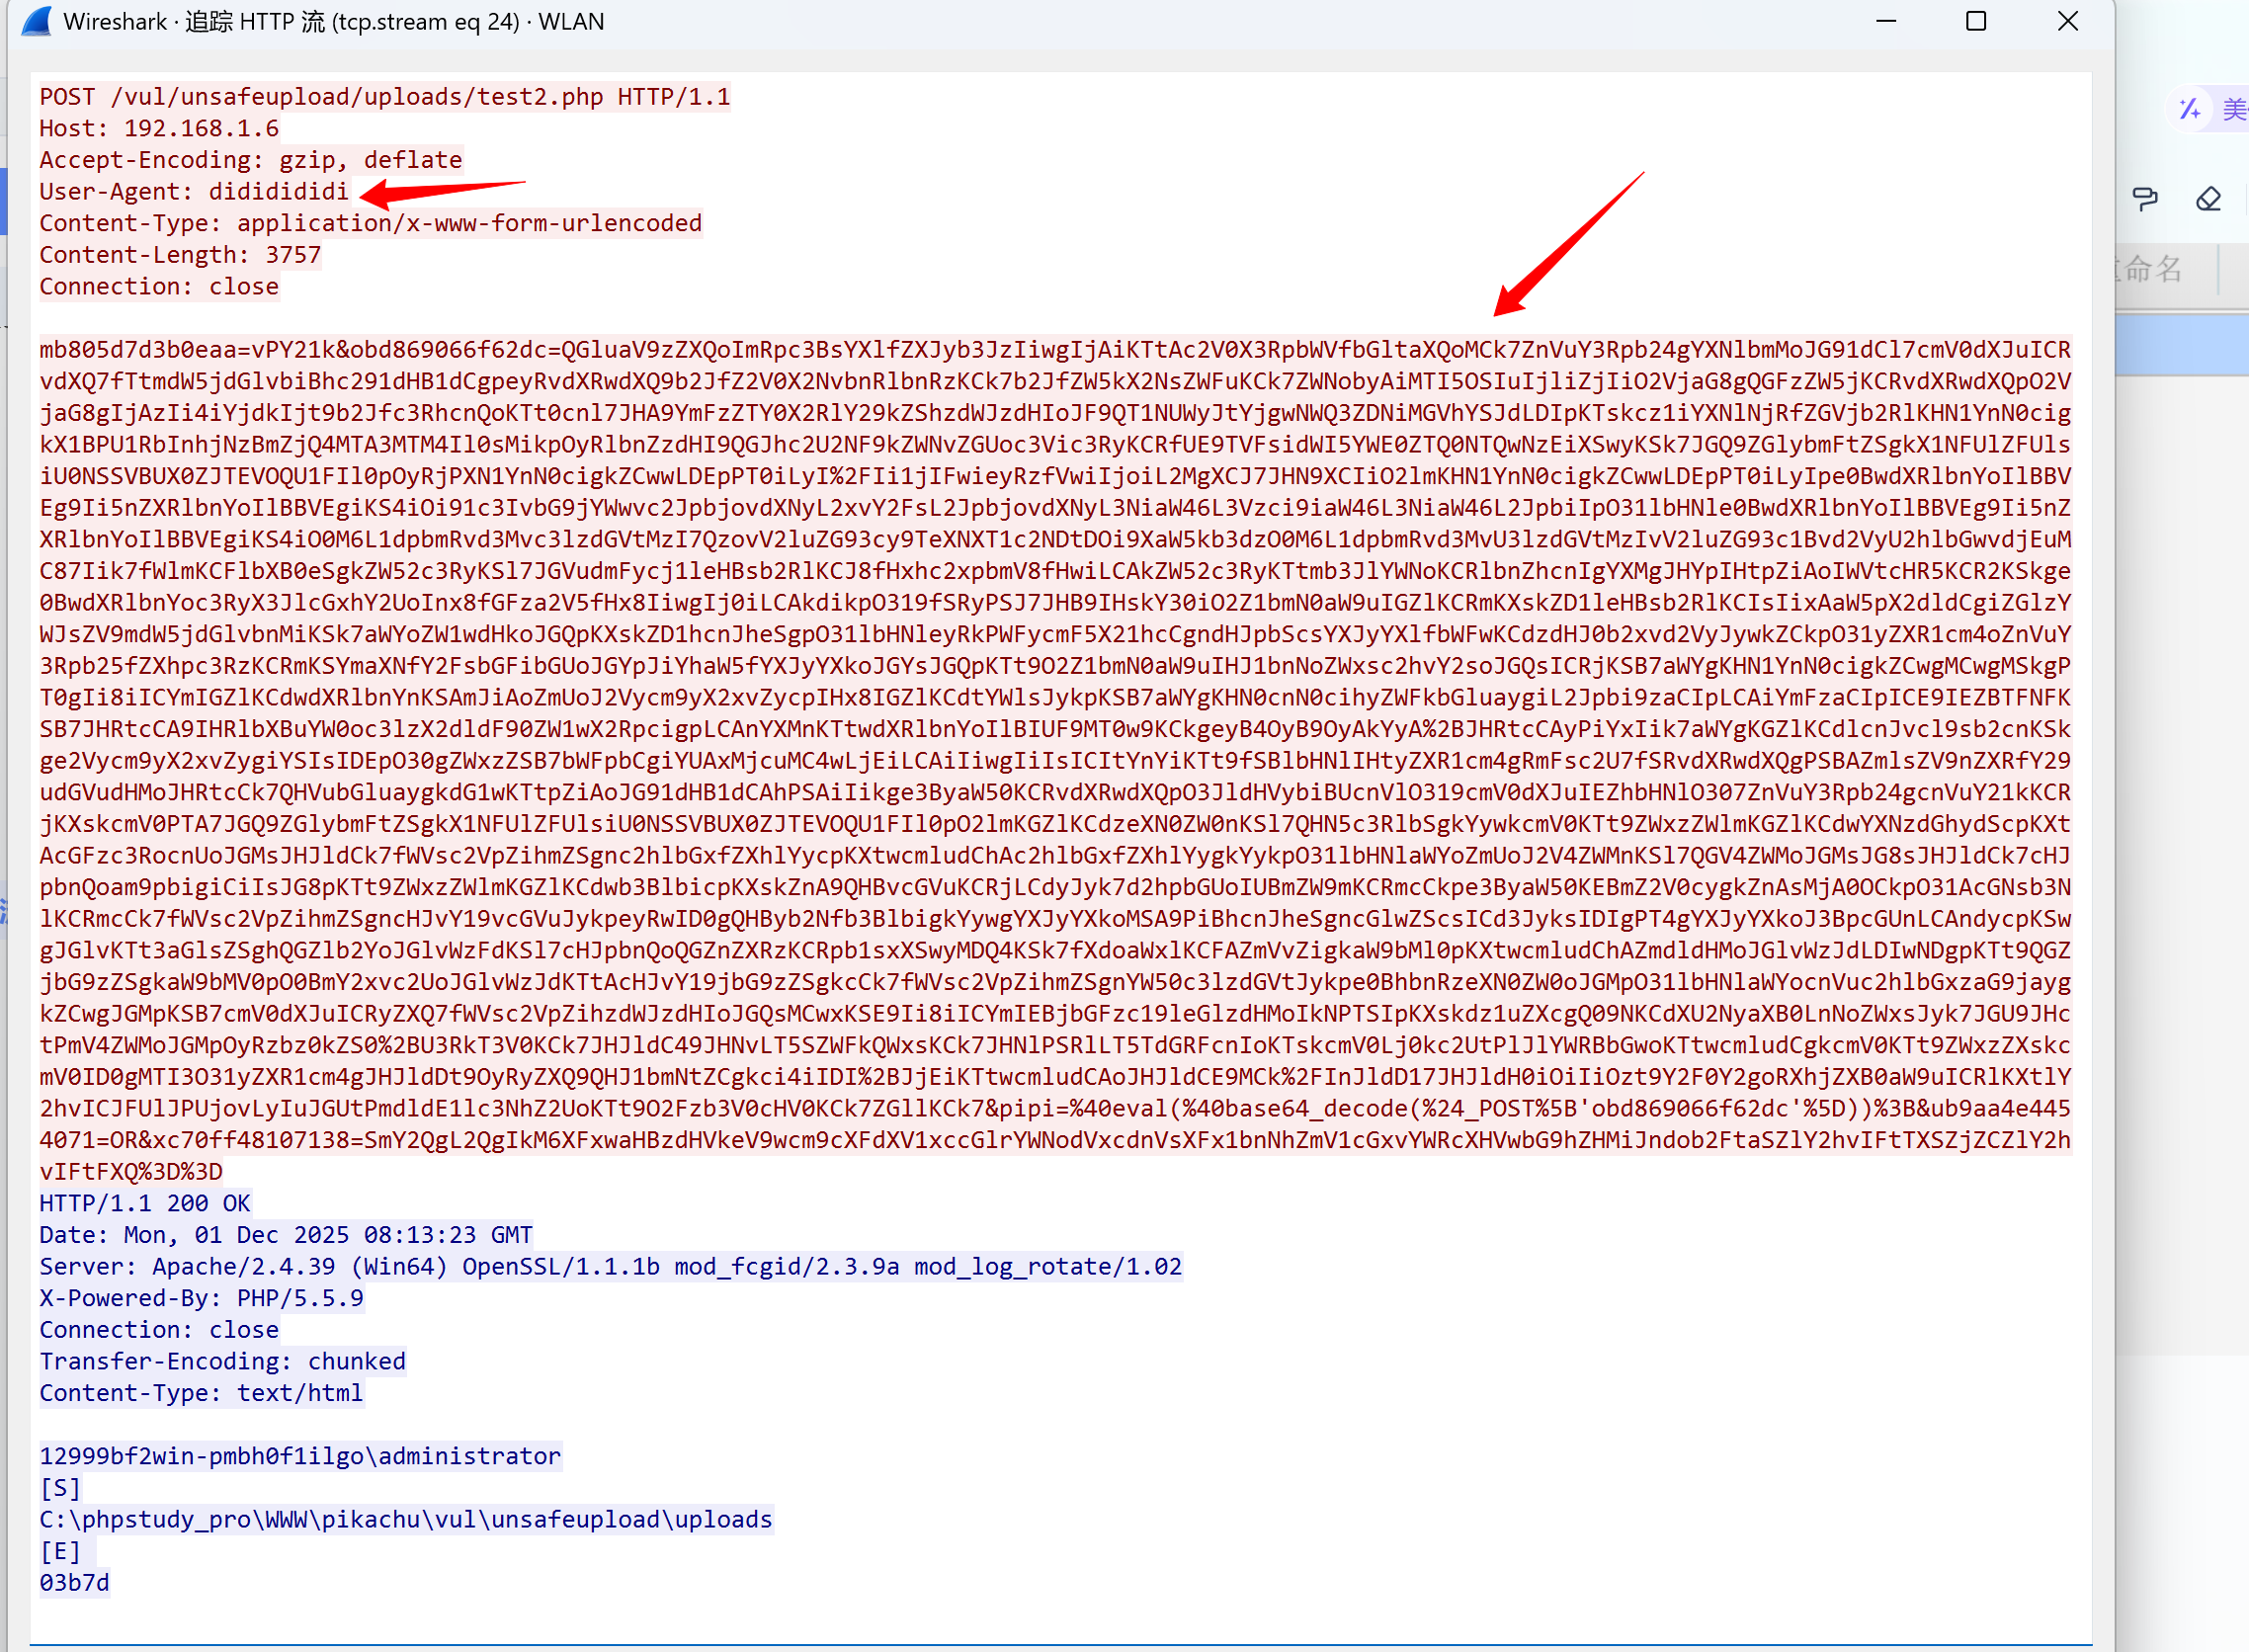
Task: Click the C:\phpstudy_pro uploads path line
Action: point(405,1520)
